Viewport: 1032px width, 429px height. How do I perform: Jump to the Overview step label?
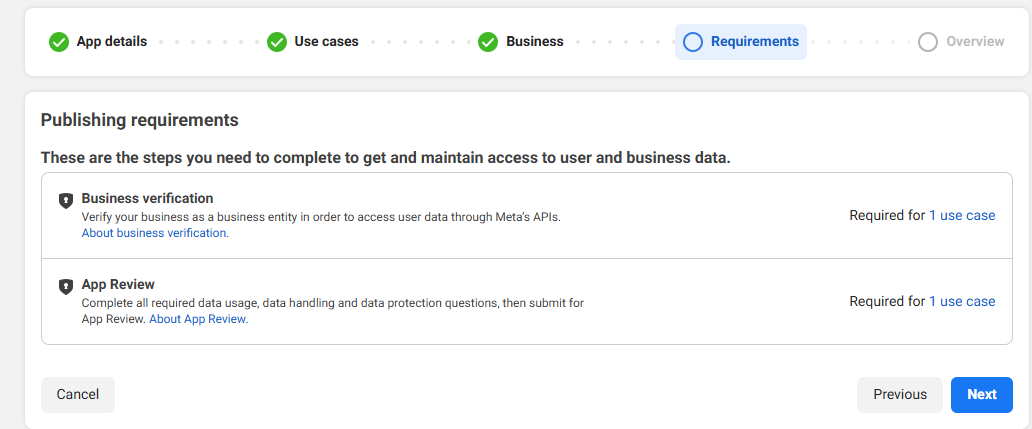click(975, 42)
